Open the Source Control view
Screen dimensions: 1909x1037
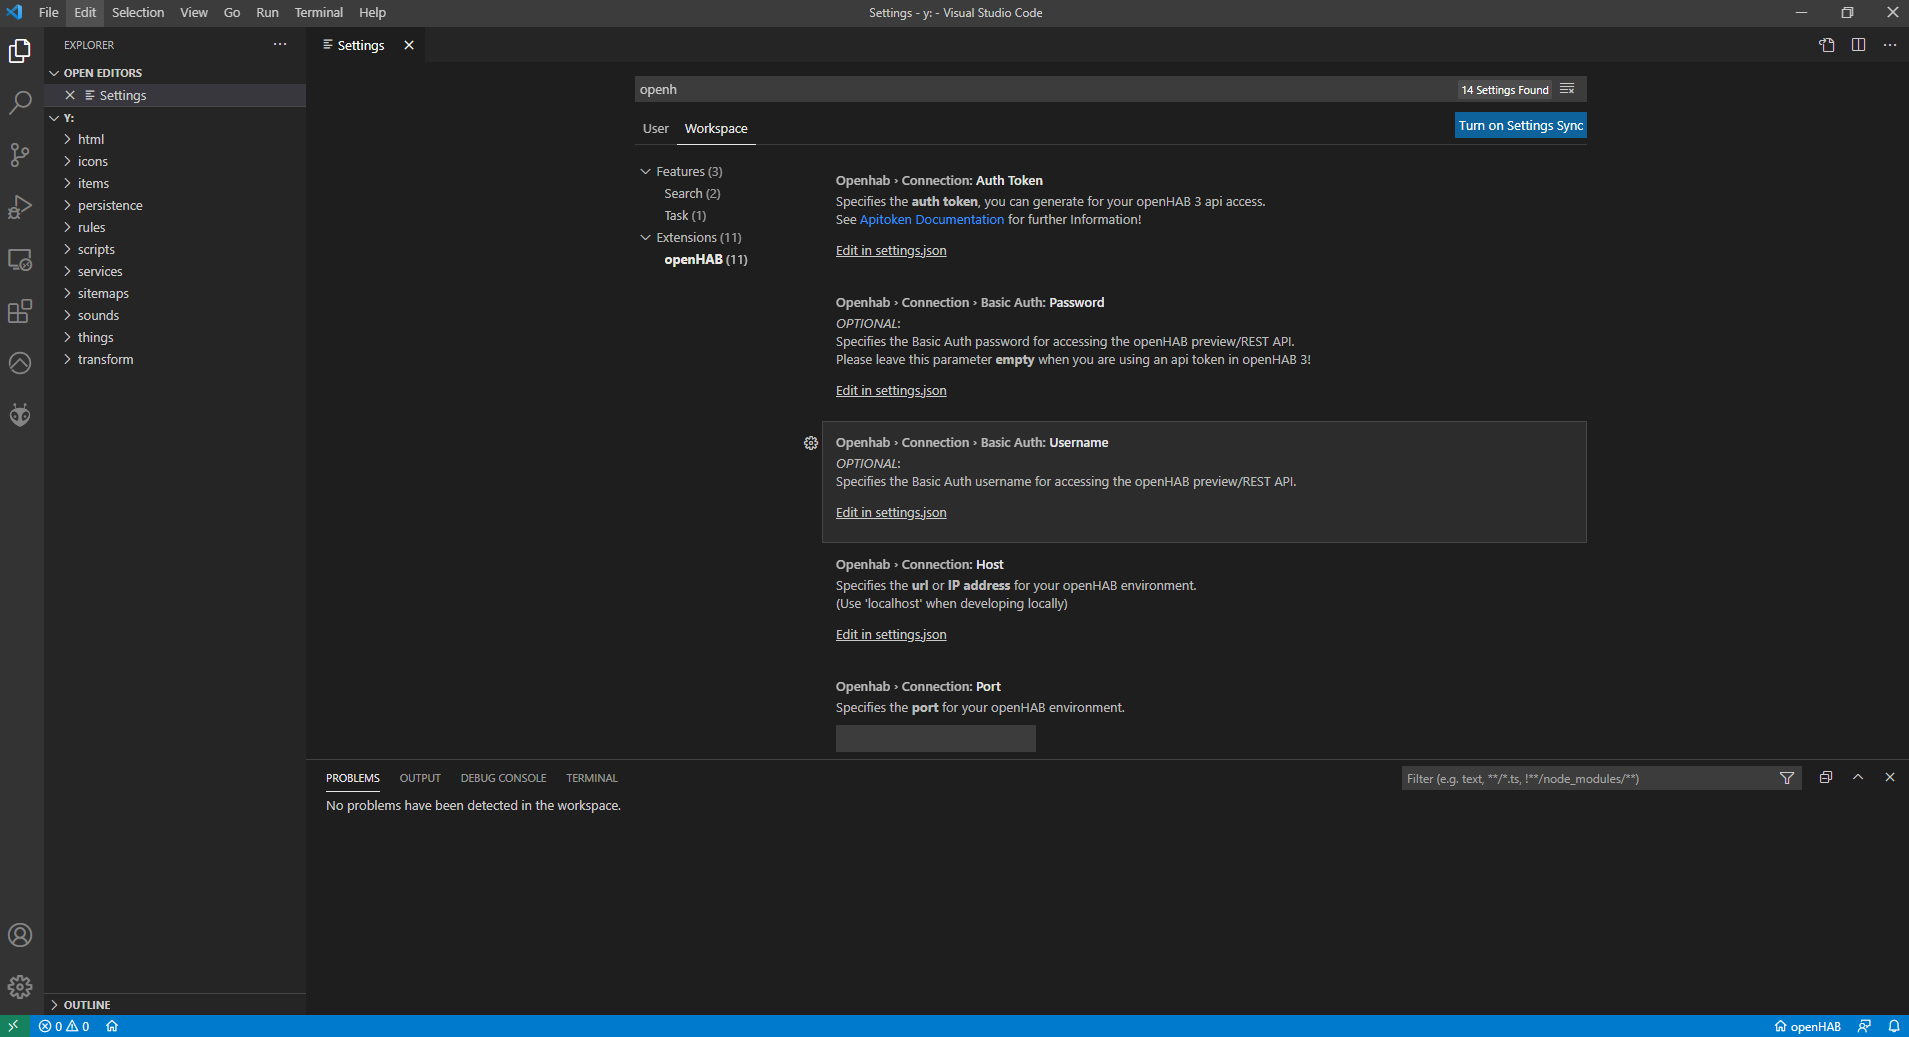(20, 155)
